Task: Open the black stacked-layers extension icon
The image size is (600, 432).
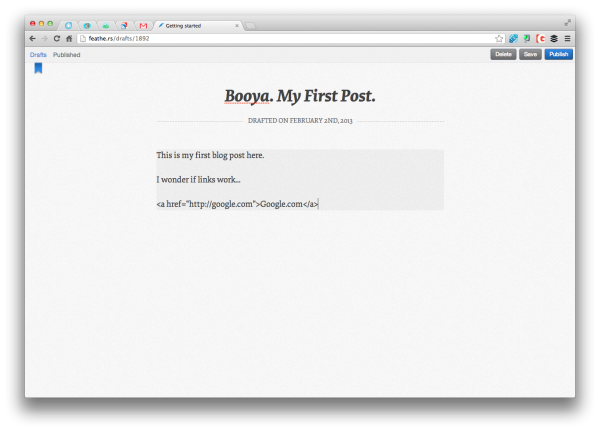Action: [x=554, y=39]
